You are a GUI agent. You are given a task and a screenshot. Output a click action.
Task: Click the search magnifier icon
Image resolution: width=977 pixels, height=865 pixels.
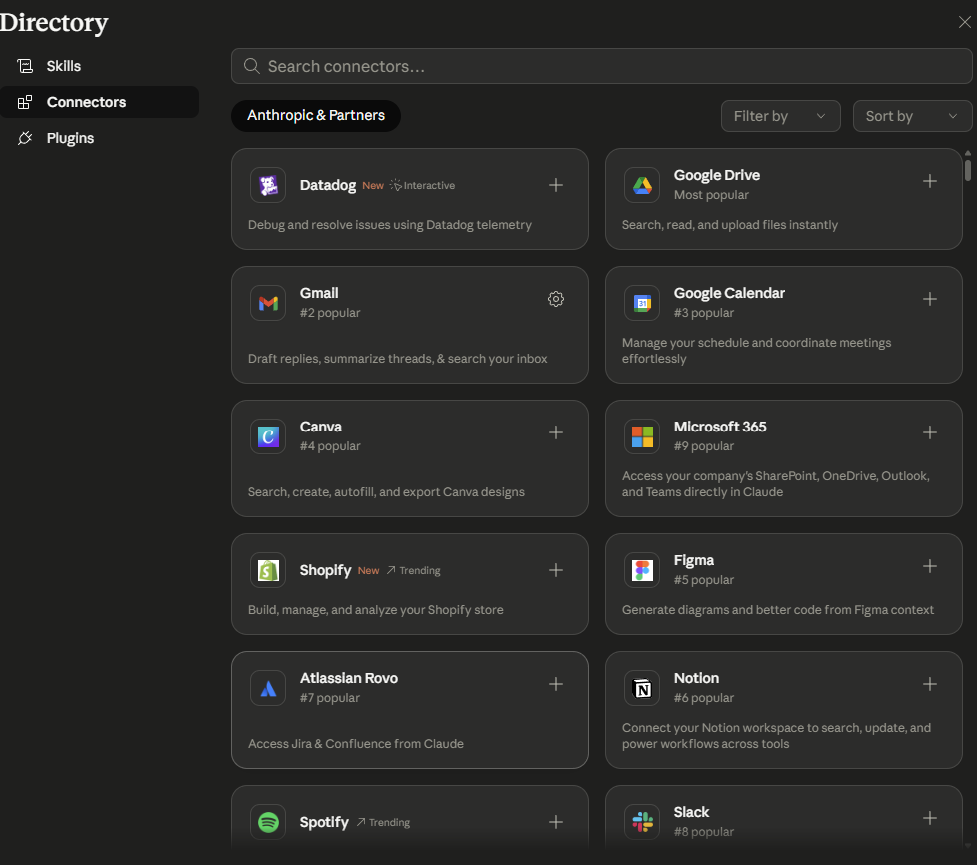(x=252, y=66)
